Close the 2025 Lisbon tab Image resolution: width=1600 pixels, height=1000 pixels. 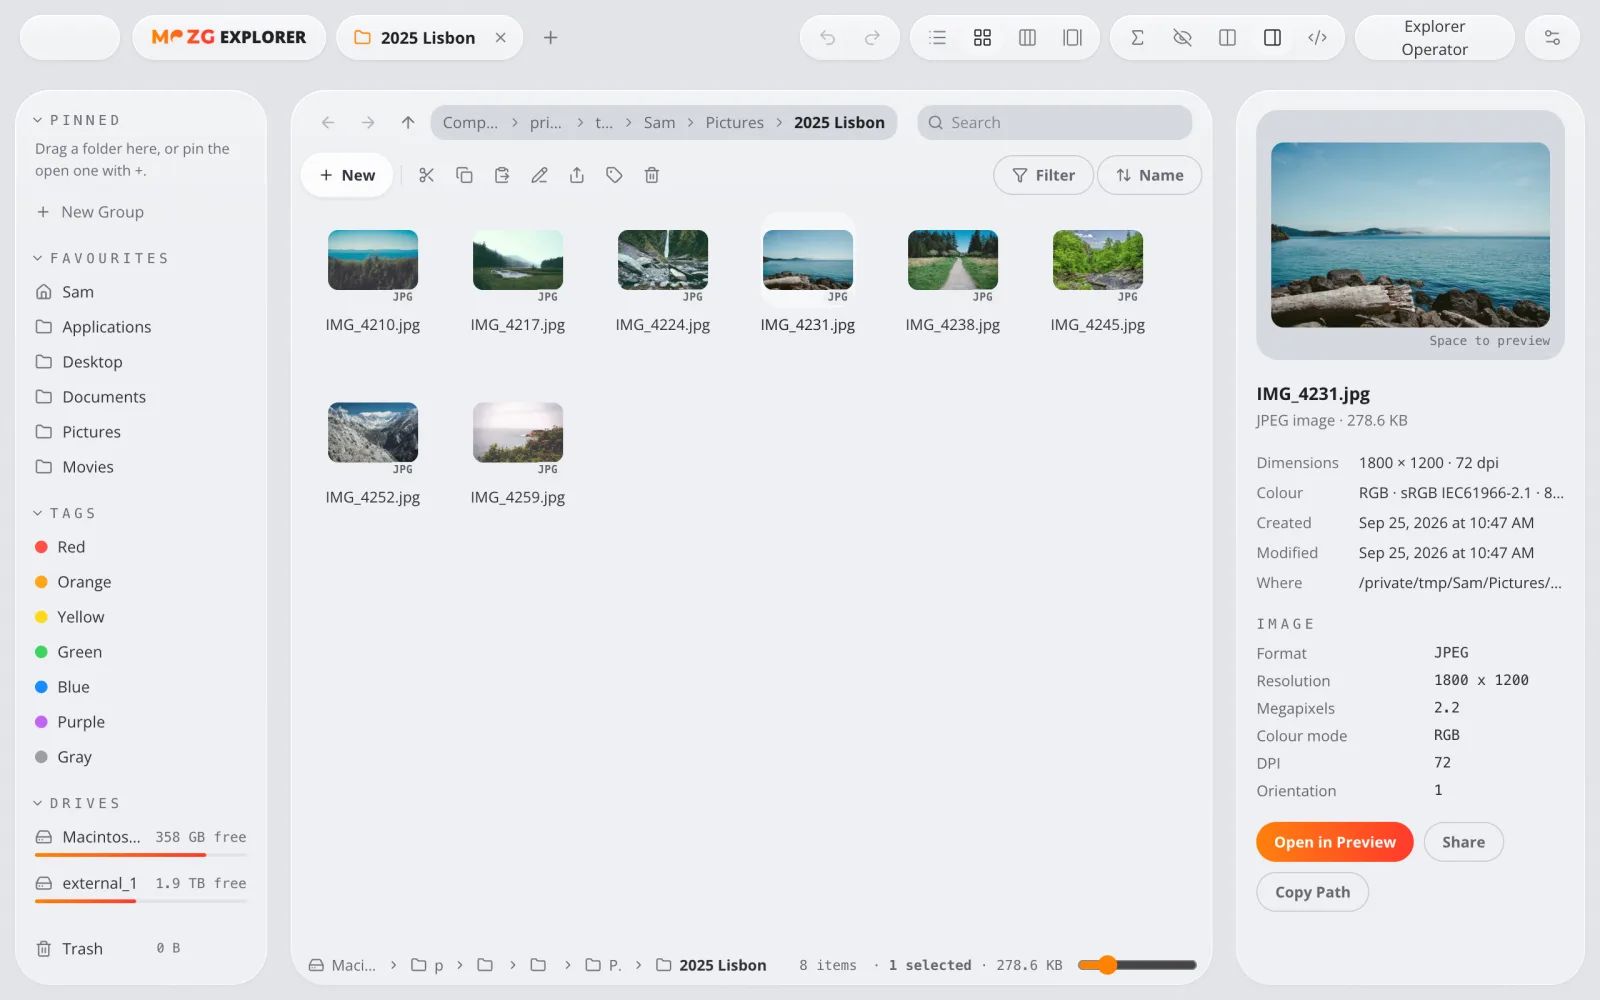tap(501, 38)
